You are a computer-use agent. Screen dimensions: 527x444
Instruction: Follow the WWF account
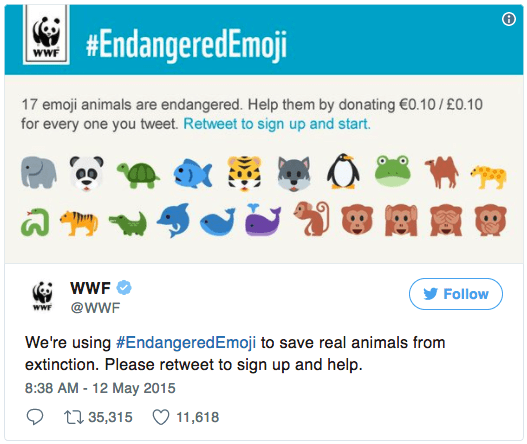point(456,294)
